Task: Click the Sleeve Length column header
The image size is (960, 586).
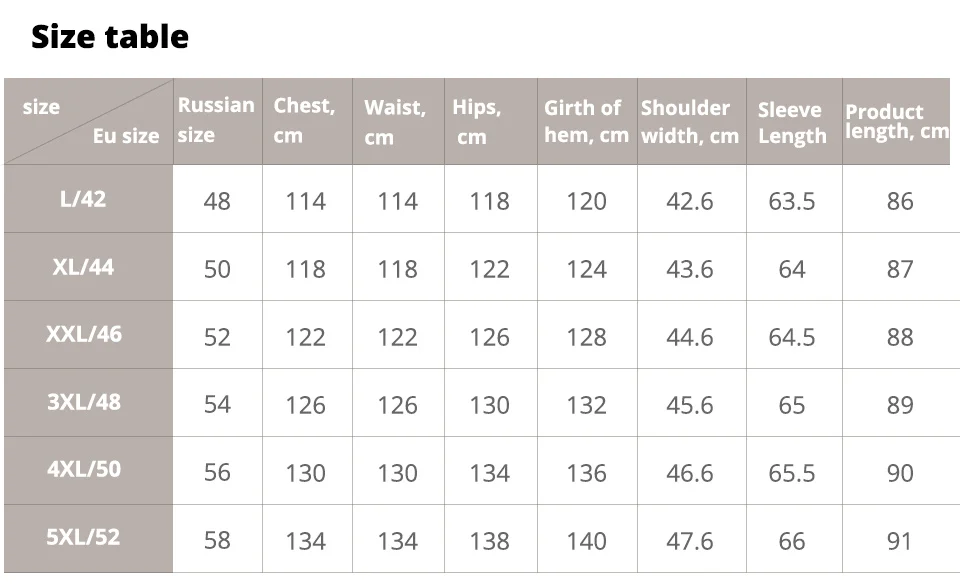Action: 792,123
